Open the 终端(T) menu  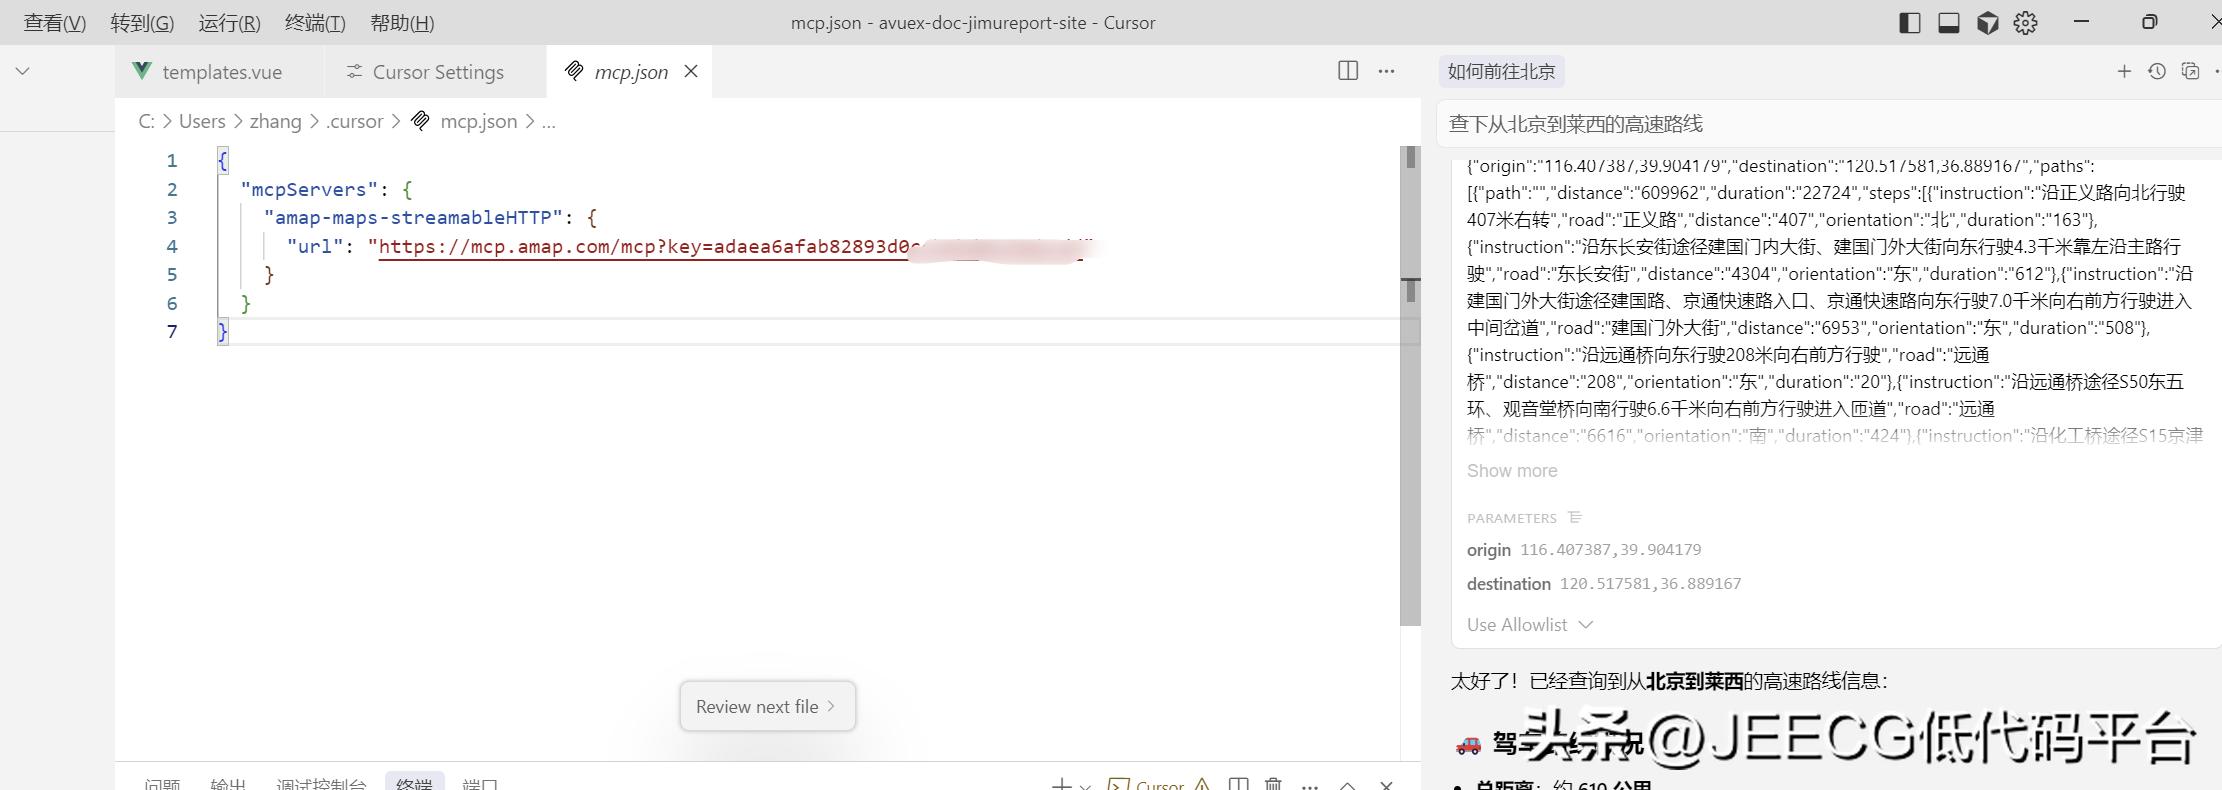click(x=315, y=23)
